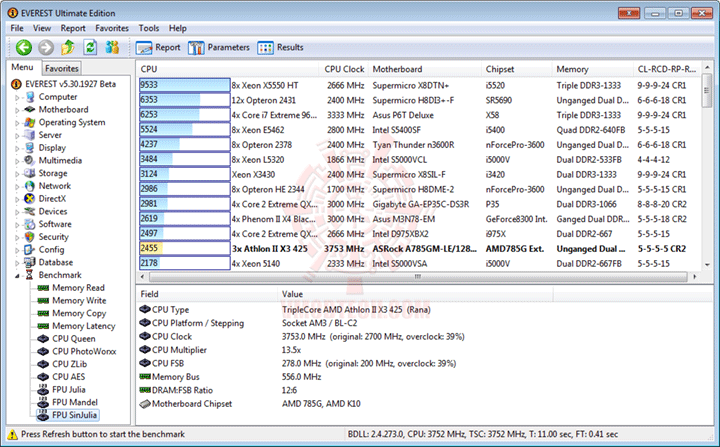This screenshot has width=720, height=447.
Task: Click the warning icon in status bar
Action: pos(13,434)
